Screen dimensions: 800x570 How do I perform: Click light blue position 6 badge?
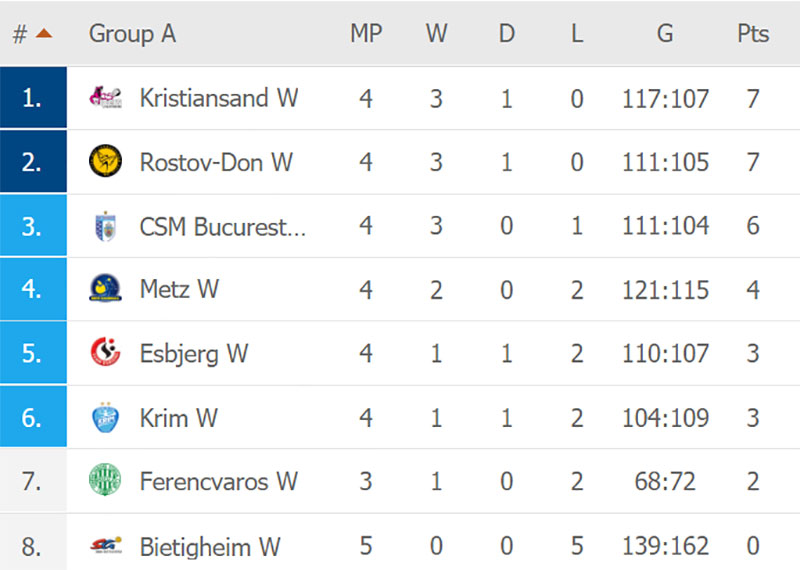pyautogui.click(x=33, y=416)
